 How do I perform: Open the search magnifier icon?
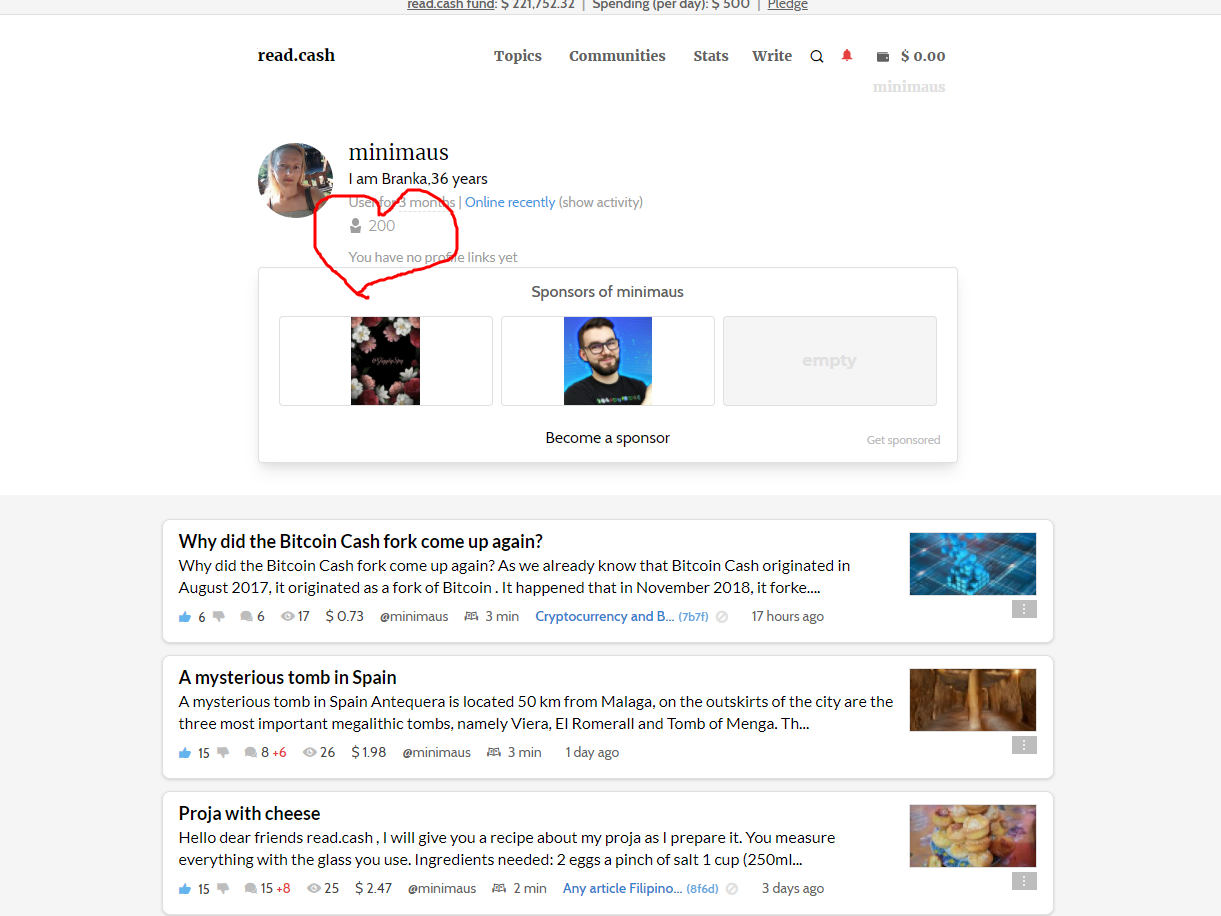point(817,57)
